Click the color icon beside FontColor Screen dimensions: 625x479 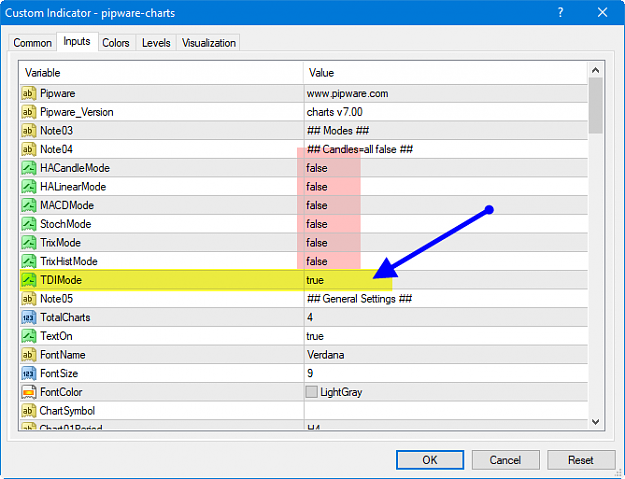click(x=28, y=392)
